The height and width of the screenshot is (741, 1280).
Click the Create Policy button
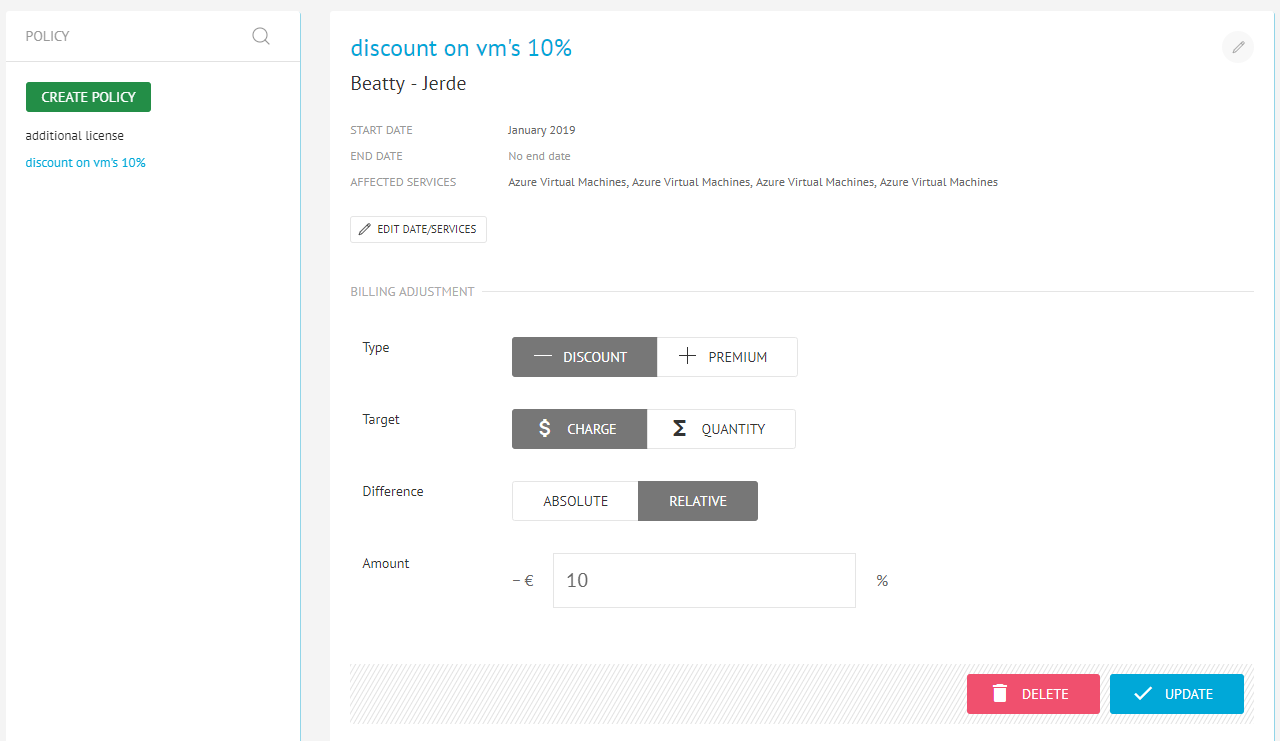pos(88,97)
